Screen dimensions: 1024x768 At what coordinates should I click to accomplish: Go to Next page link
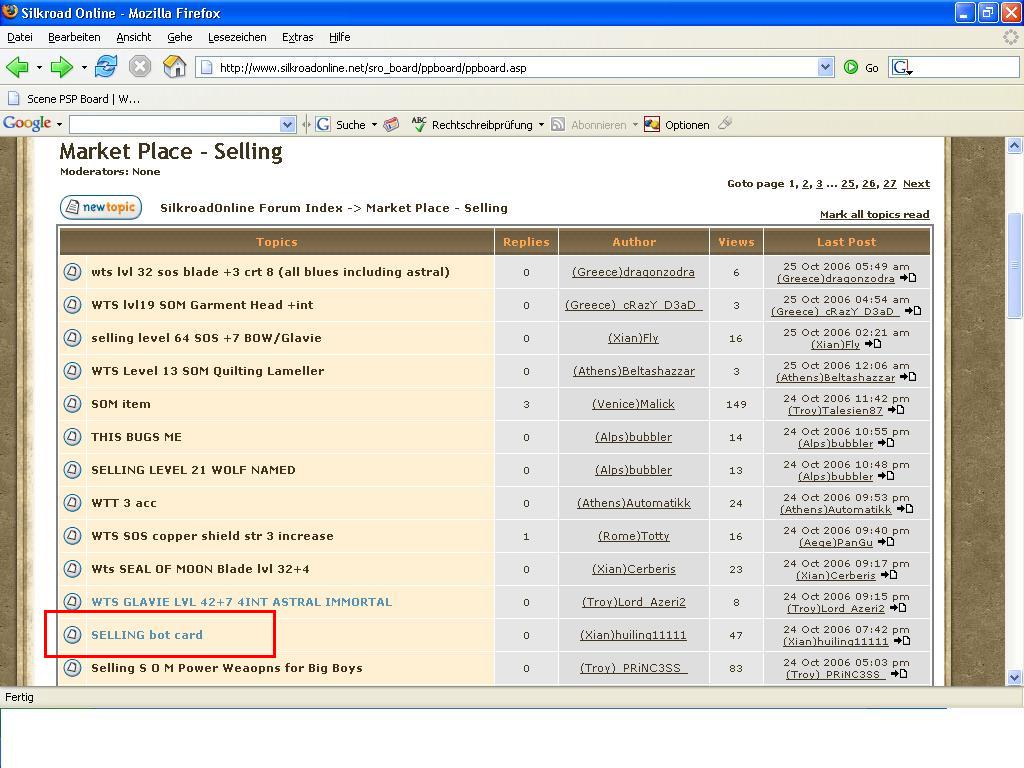pyautogui.click(x=916, y=184)
